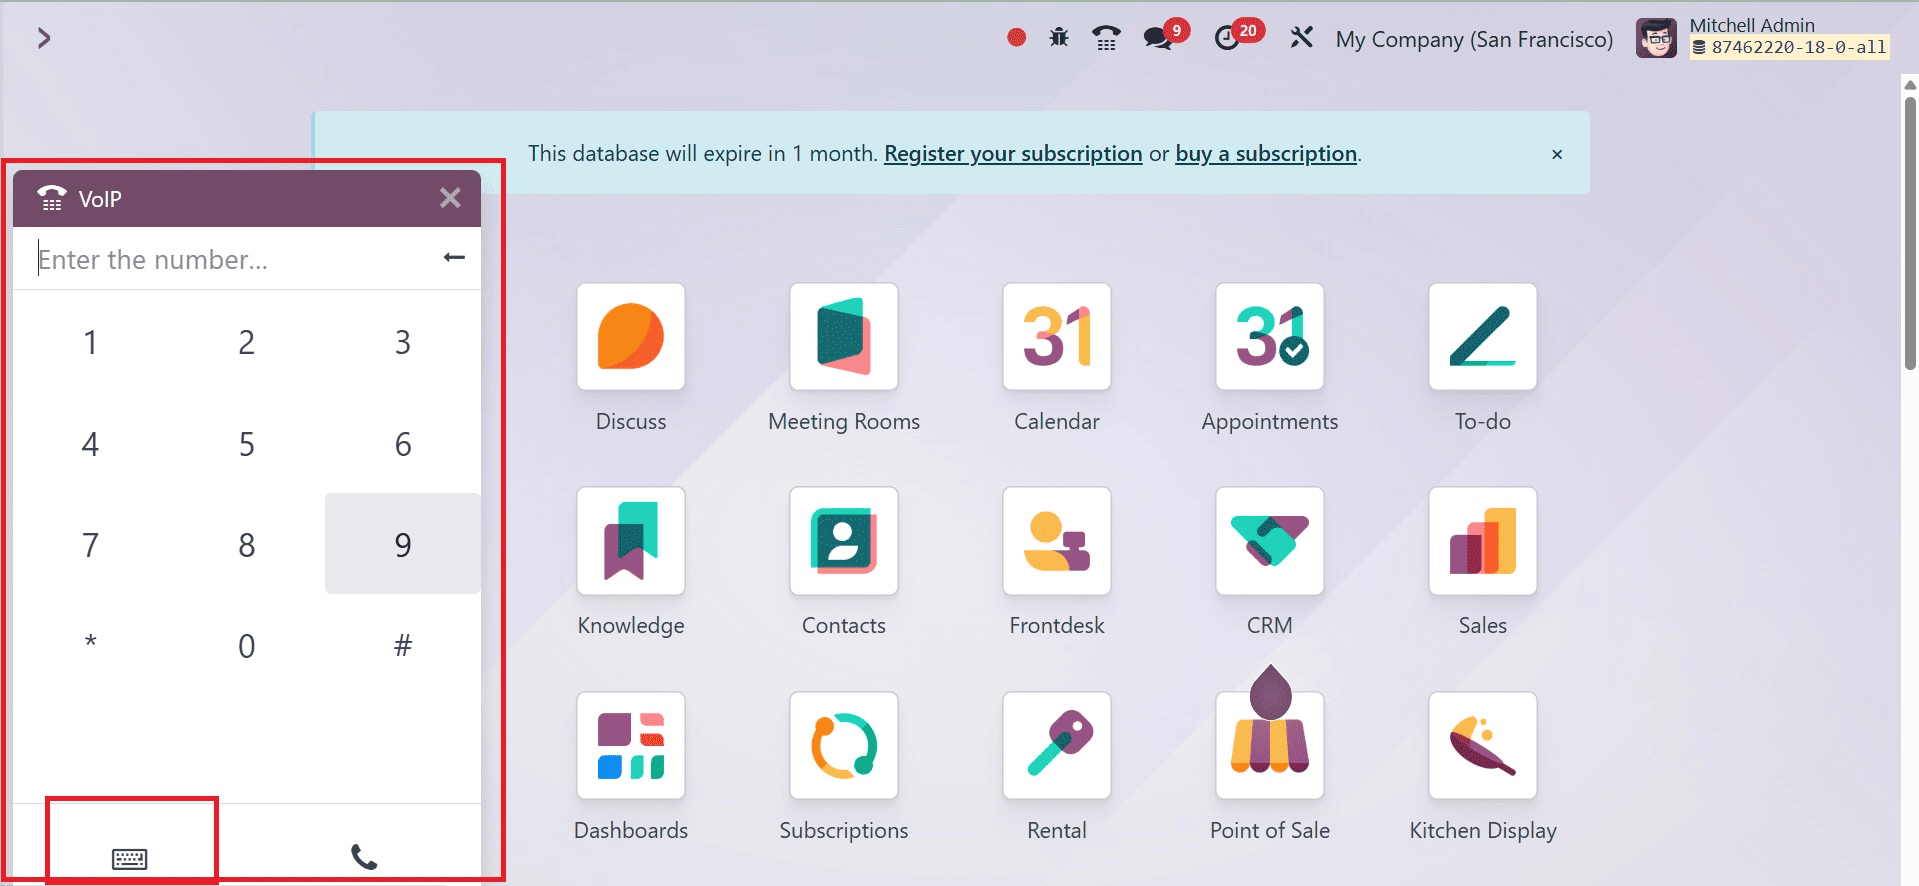The image size is (1919, 886).
Task: Click the red recording indicator dot
Action: pyautogui.click(x=1016, y=38)
